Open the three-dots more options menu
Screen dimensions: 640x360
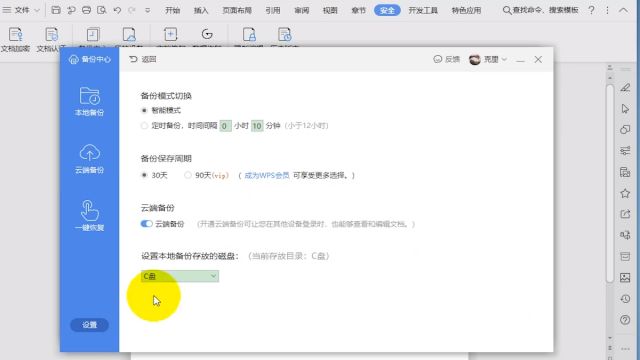pos(607,10)
